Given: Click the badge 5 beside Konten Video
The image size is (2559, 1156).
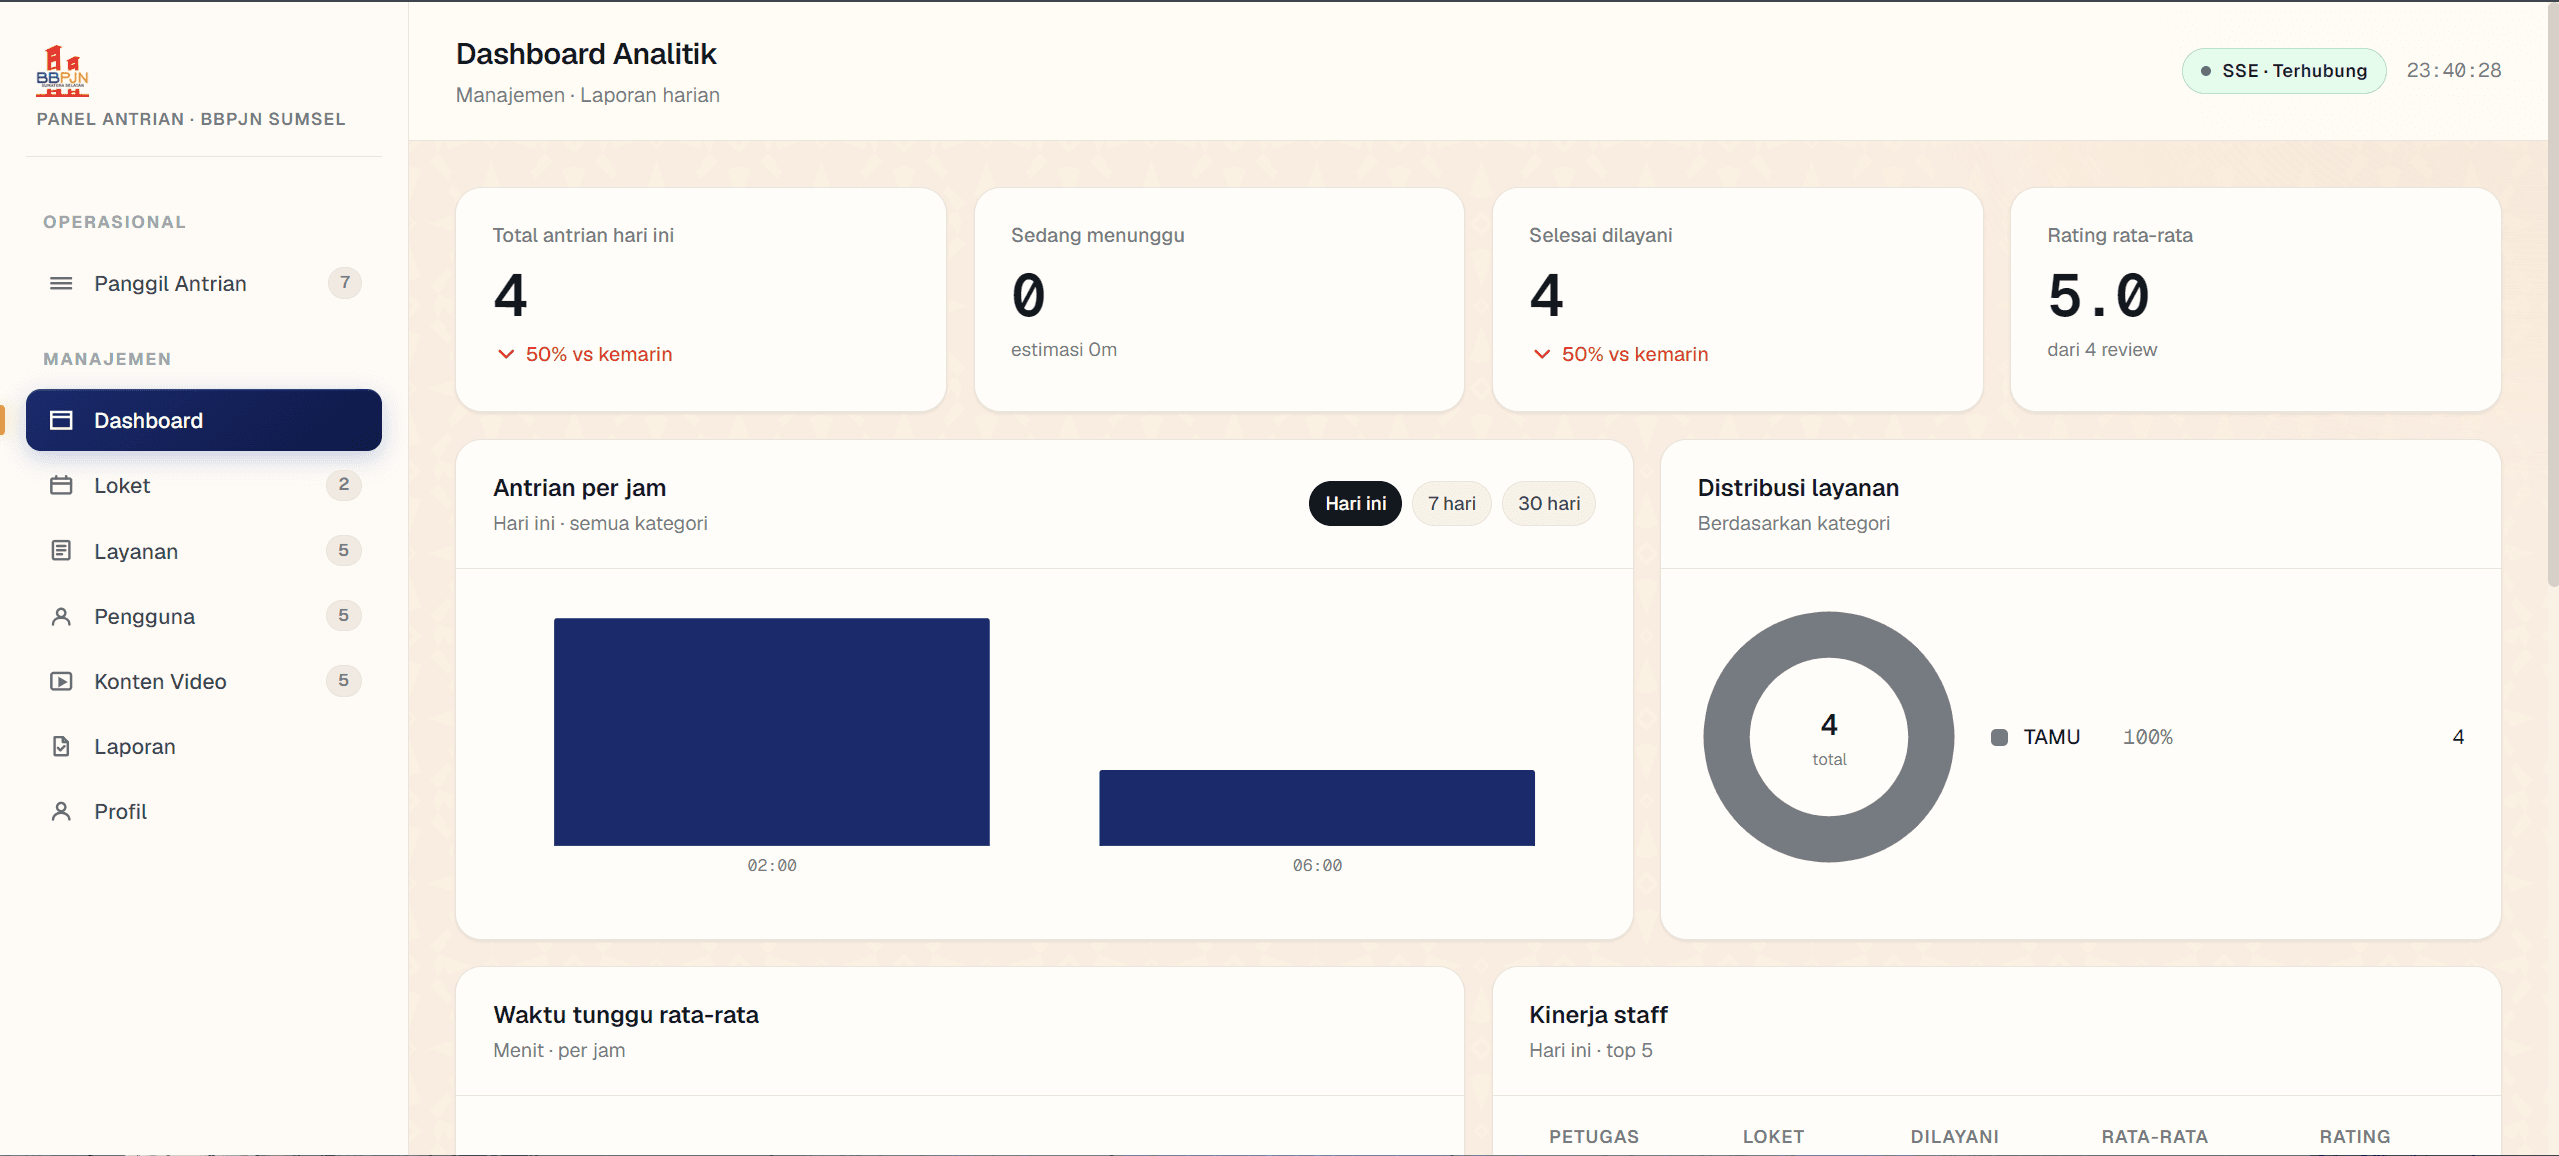Looking at the screenshot, I should [344, 681].
